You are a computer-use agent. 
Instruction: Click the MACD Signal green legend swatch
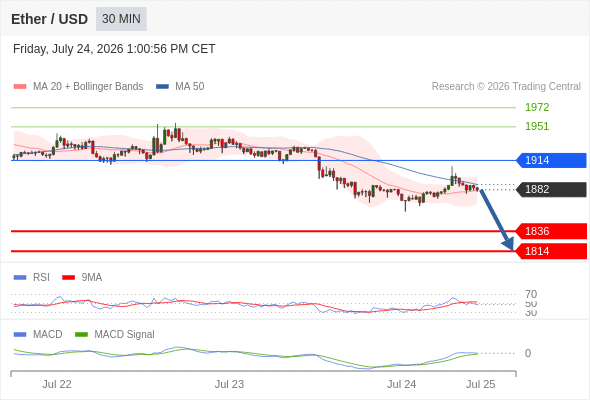point(81,335)
